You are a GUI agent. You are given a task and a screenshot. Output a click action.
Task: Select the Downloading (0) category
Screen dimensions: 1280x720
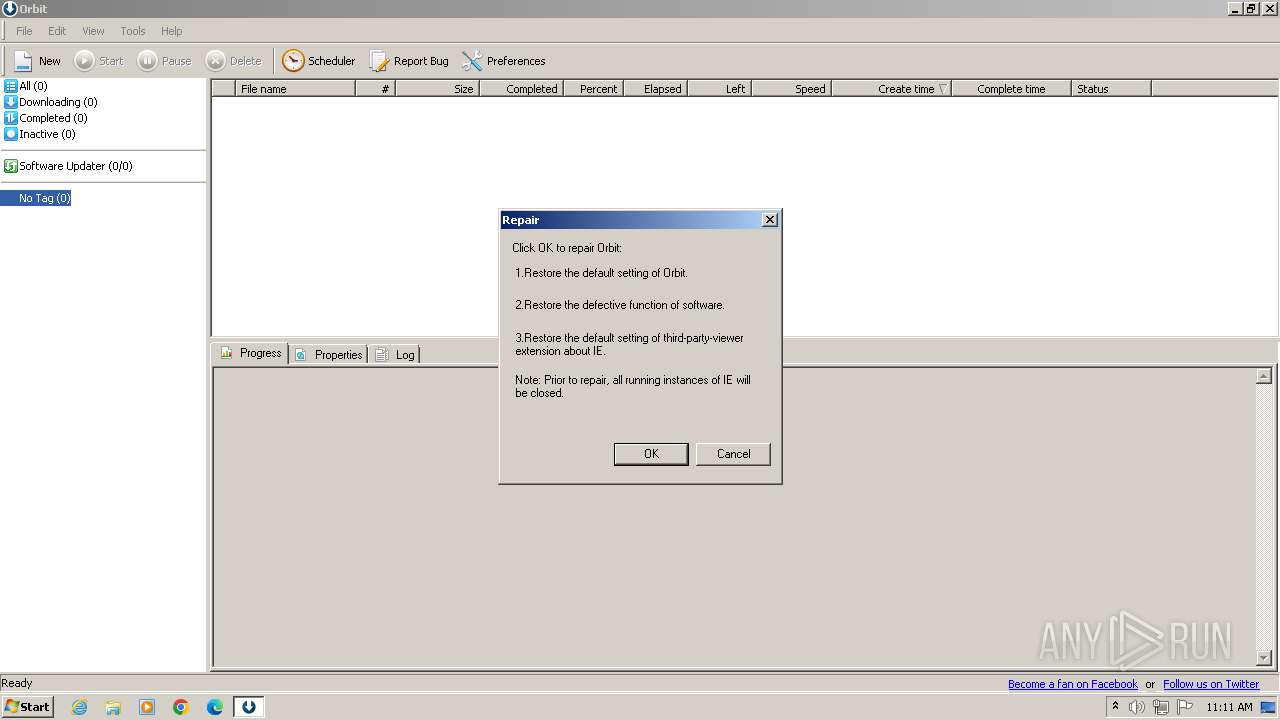click(51, 102)
